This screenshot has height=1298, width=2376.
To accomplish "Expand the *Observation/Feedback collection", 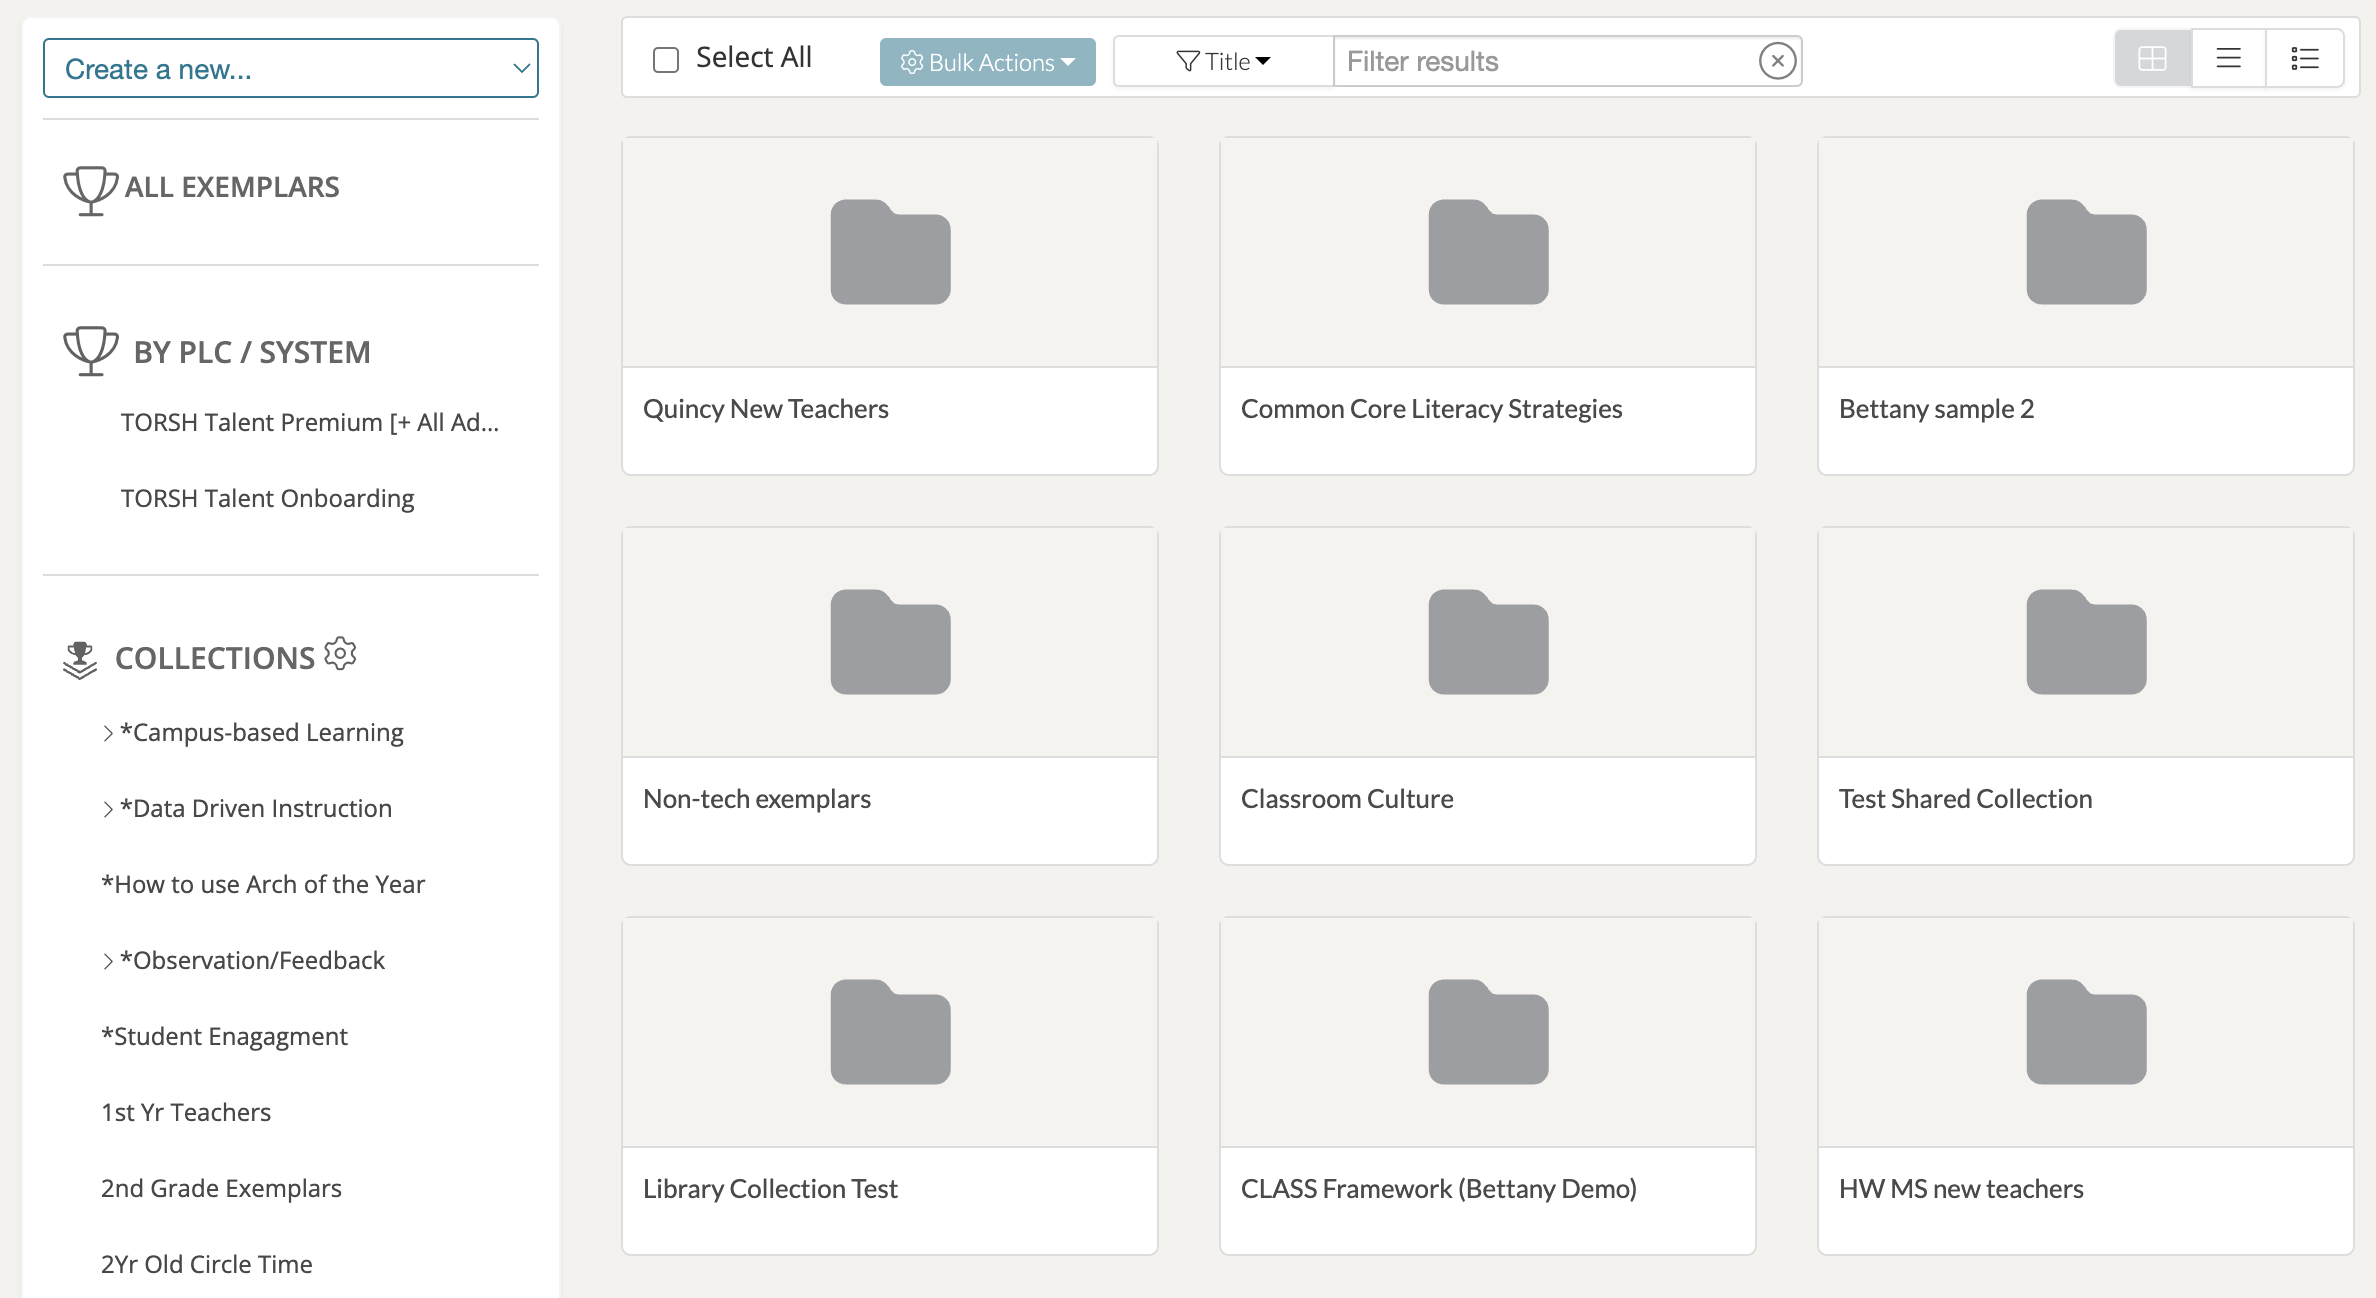I will tap(108, 961).
